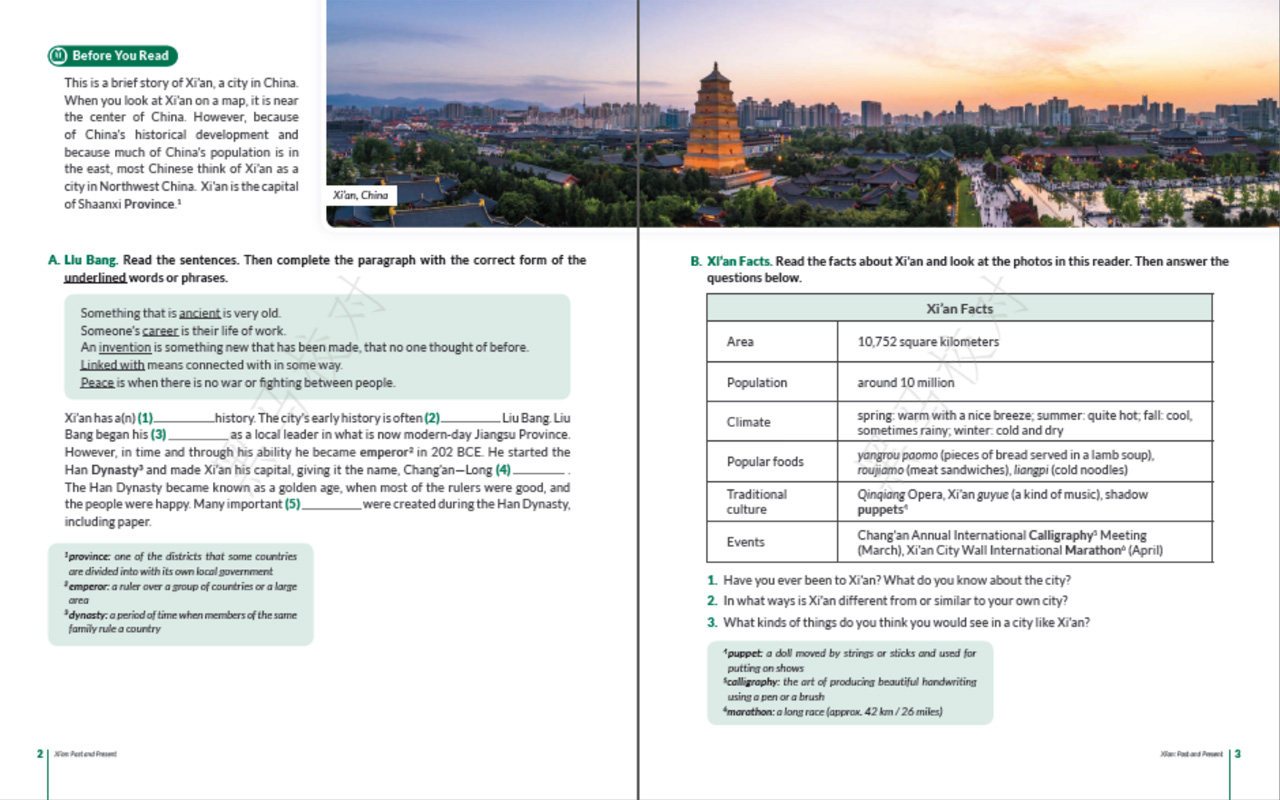Click the Events row in the table
This screenshot has height=800, width=1280.
[960, 542]
